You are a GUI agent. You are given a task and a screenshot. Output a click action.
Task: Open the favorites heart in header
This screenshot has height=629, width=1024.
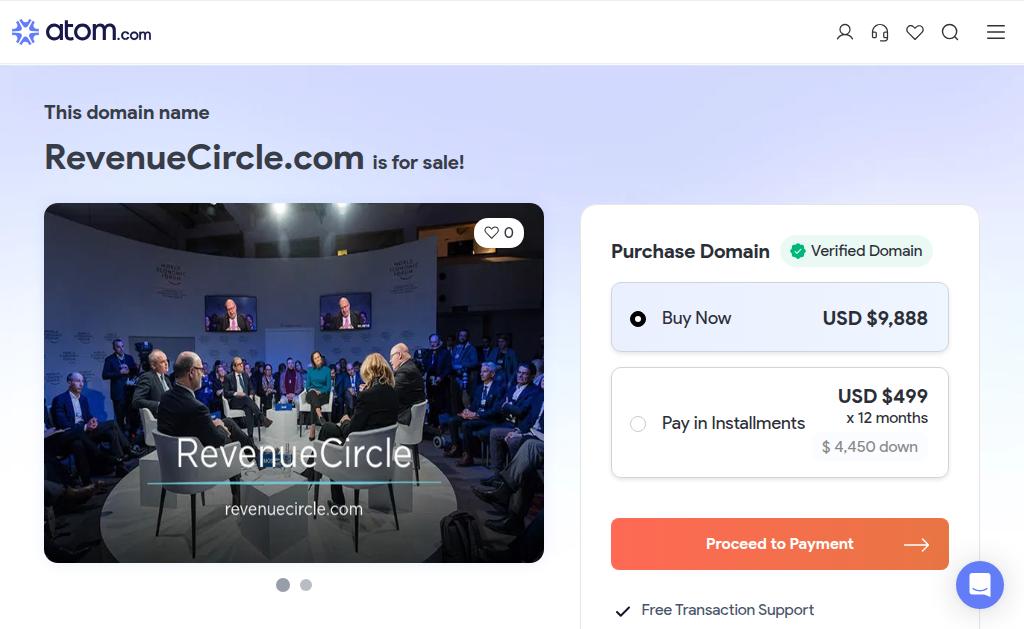pos(915,32)
